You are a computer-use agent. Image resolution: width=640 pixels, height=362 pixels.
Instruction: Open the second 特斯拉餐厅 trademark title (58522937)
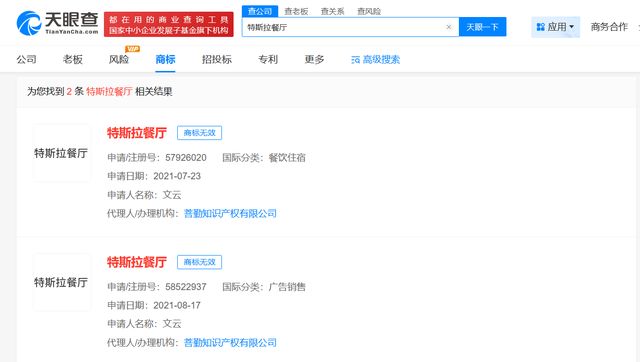pyautogui.click(x=137, y=262)
